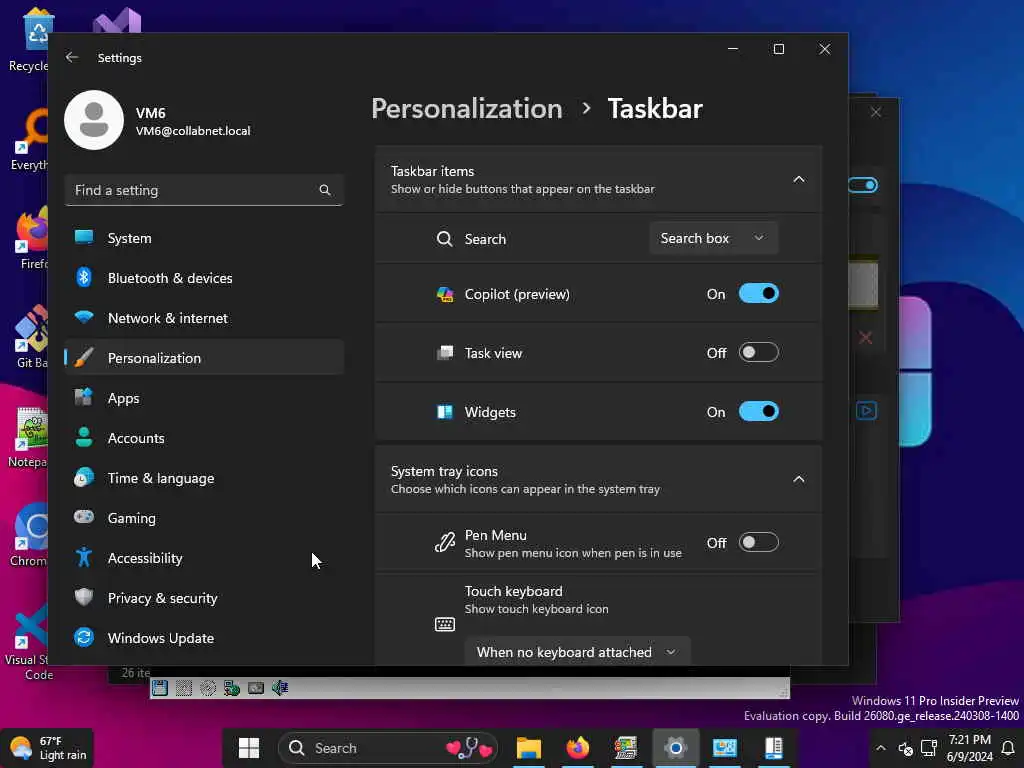Screen dimensions: 1024x768
Task: Open the Gaming settings category
Action: [204, 518]
